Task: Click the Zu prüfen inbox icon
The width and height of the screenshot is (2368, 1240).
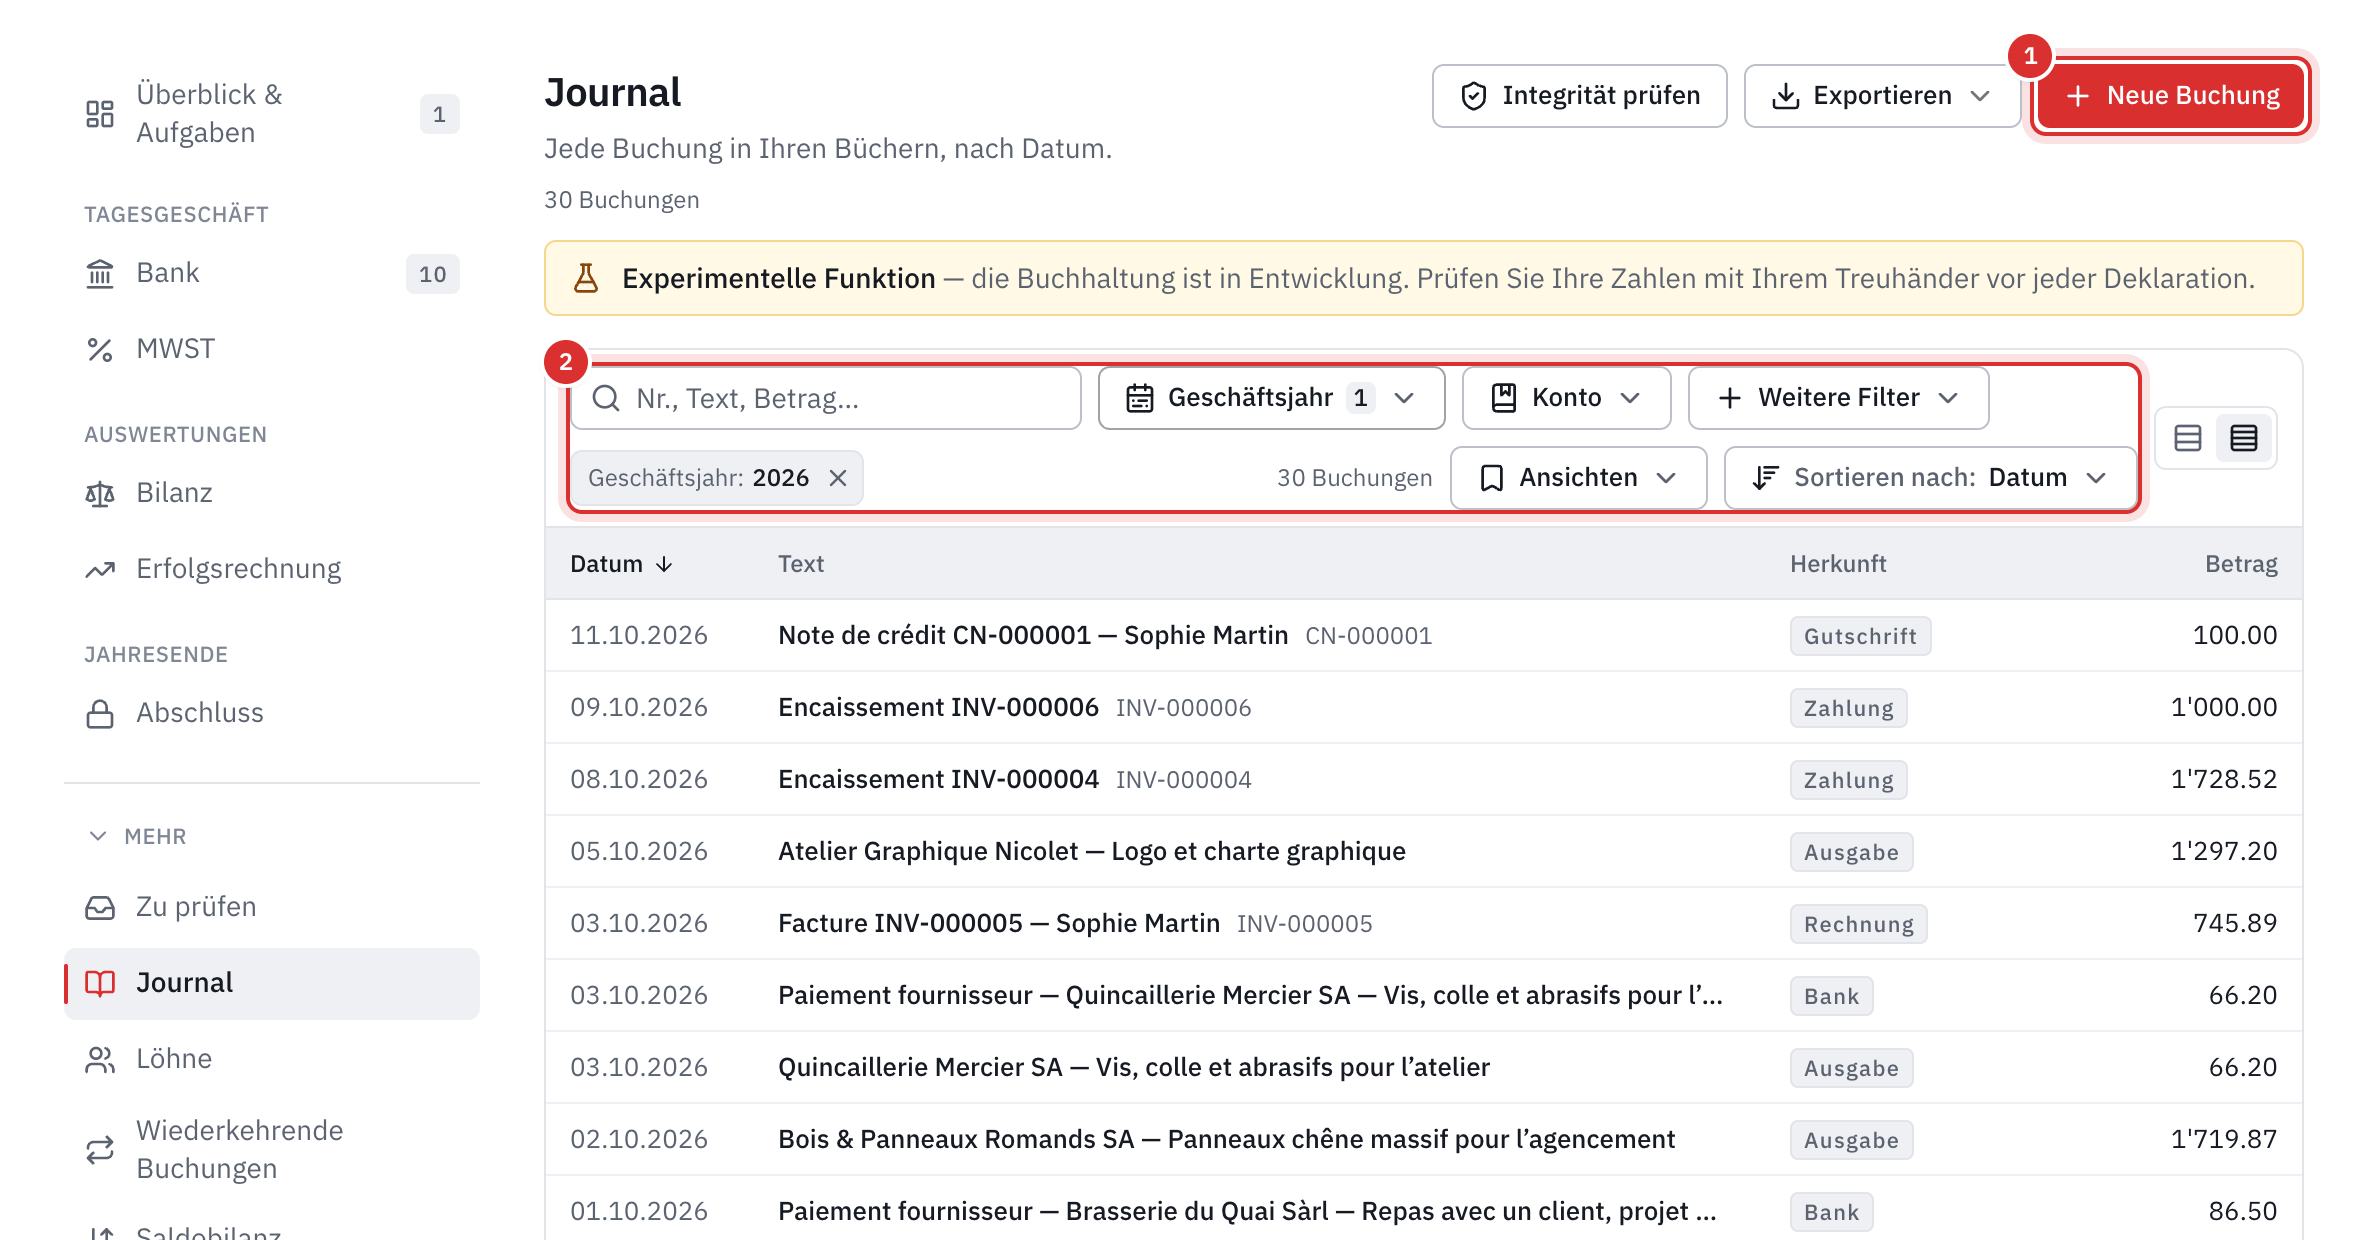Action: point(100,907)
